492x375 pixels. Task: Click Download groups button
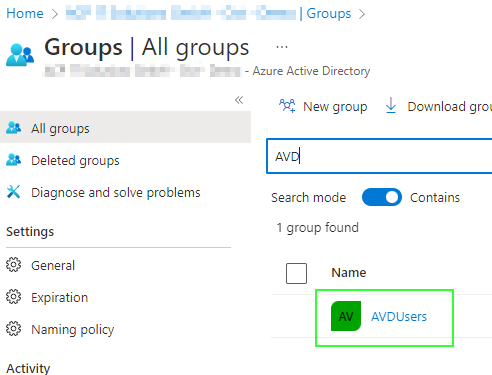click(438, 107)
